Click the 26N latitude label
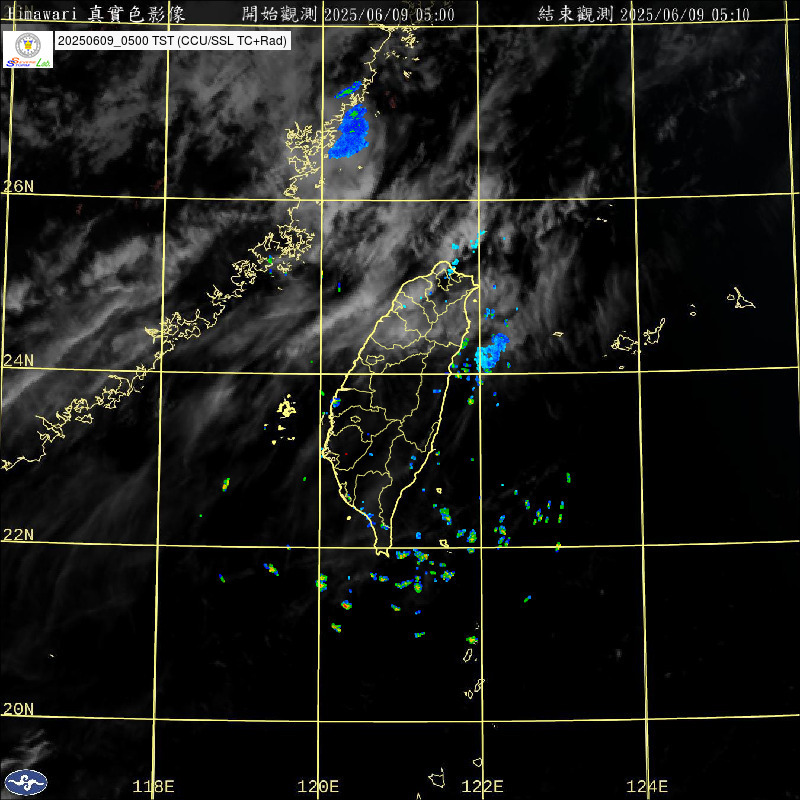The width and height of the screenshot is (800, 800). [x=18, y=186]
